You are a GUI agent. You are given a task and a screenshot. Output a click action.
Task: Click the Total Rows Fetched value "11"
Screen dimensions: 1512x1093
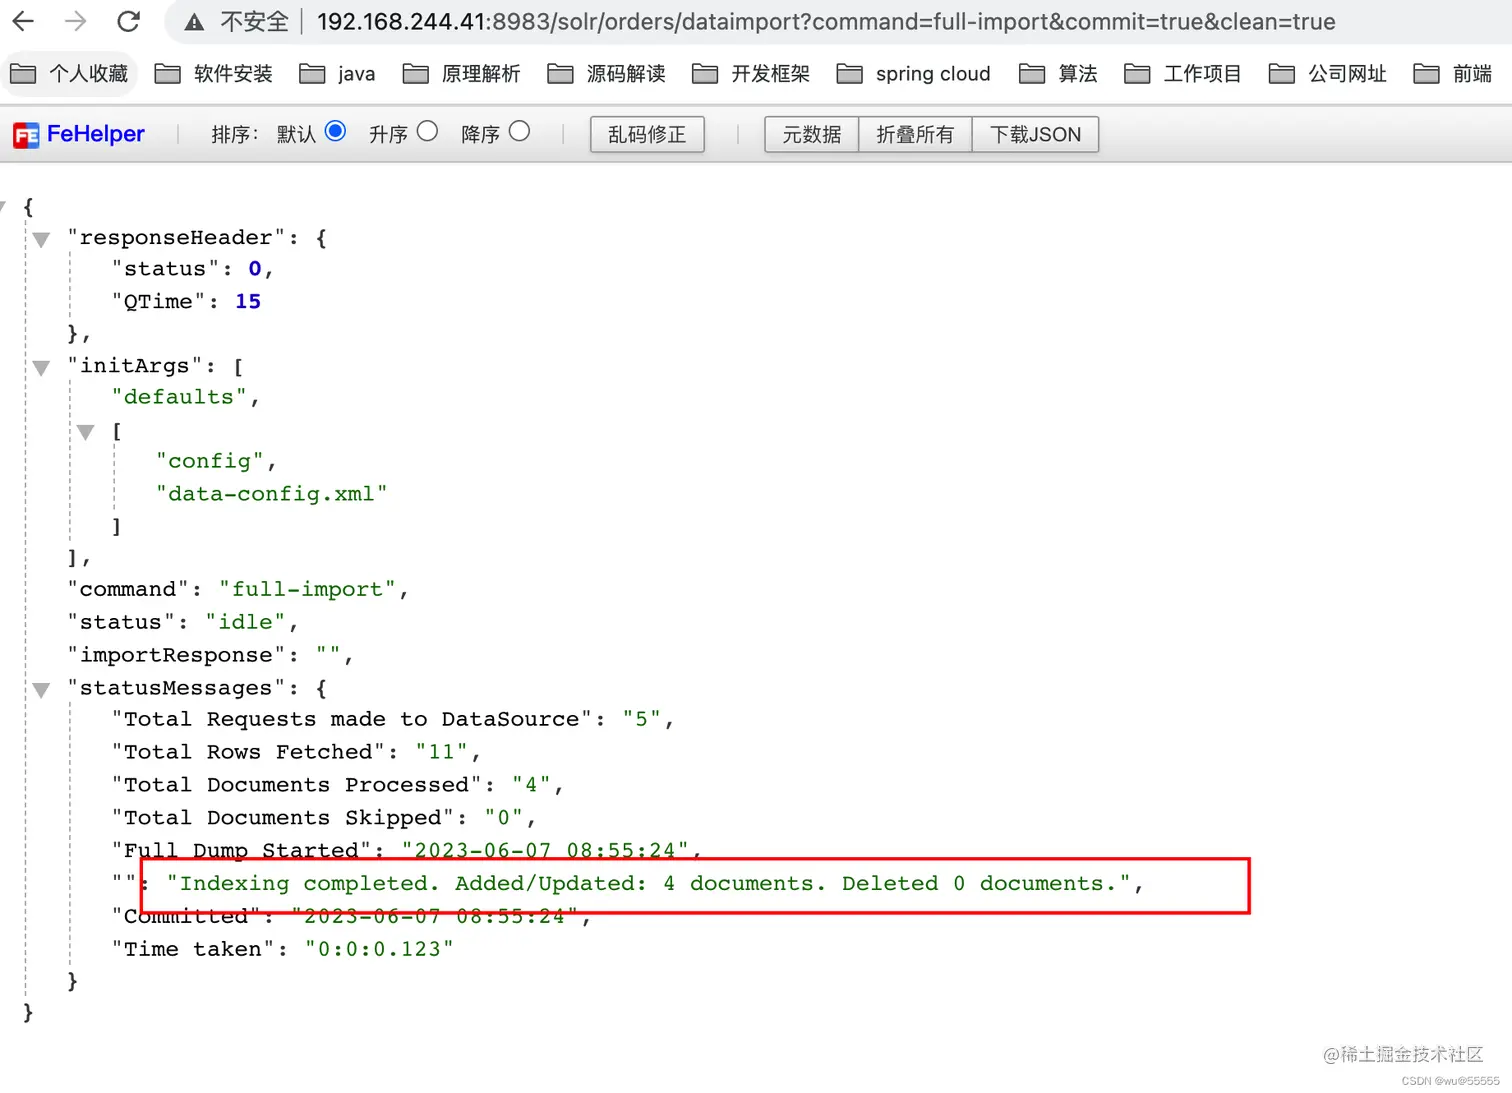point(441,752)
